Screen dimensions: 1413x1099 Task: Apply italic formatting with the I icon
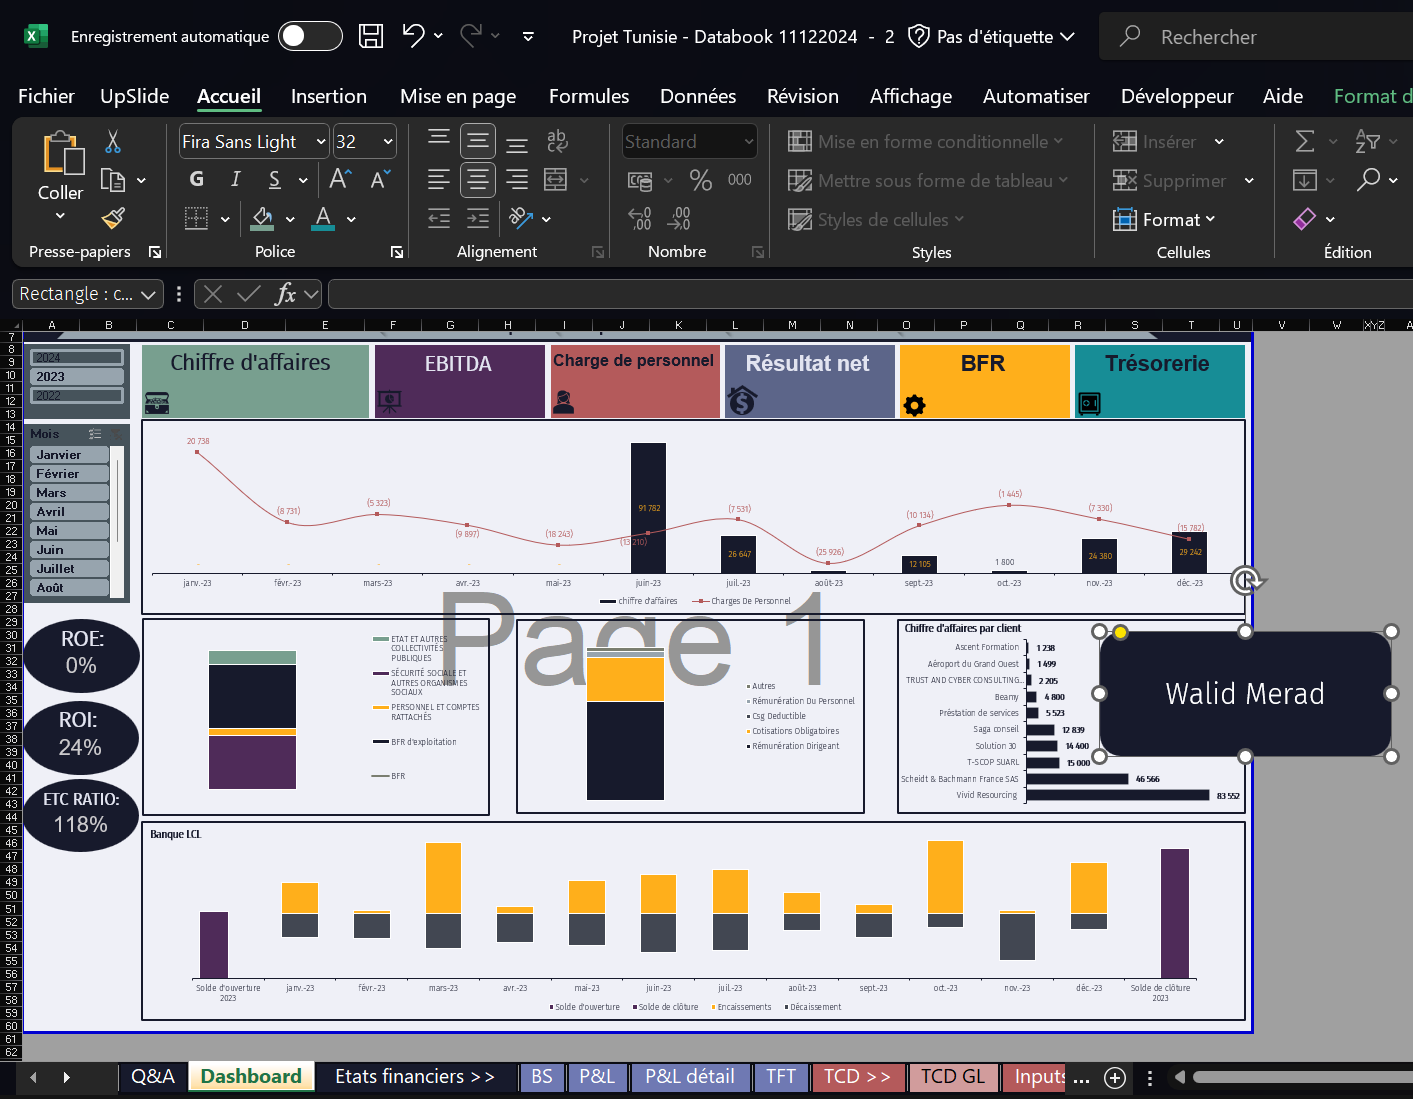[x=235, y=179]
